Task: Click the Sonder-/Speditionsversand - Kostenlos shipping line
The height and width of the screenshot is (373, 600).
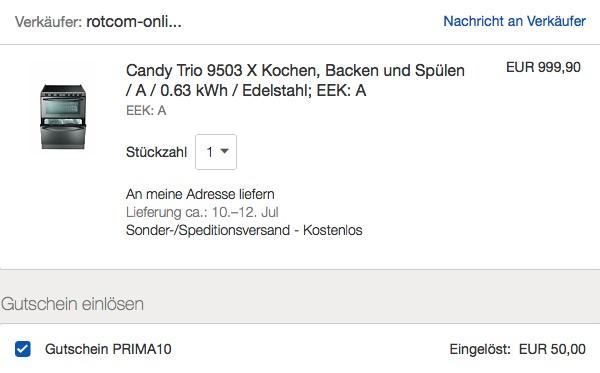Action: [x=244, y=230]
